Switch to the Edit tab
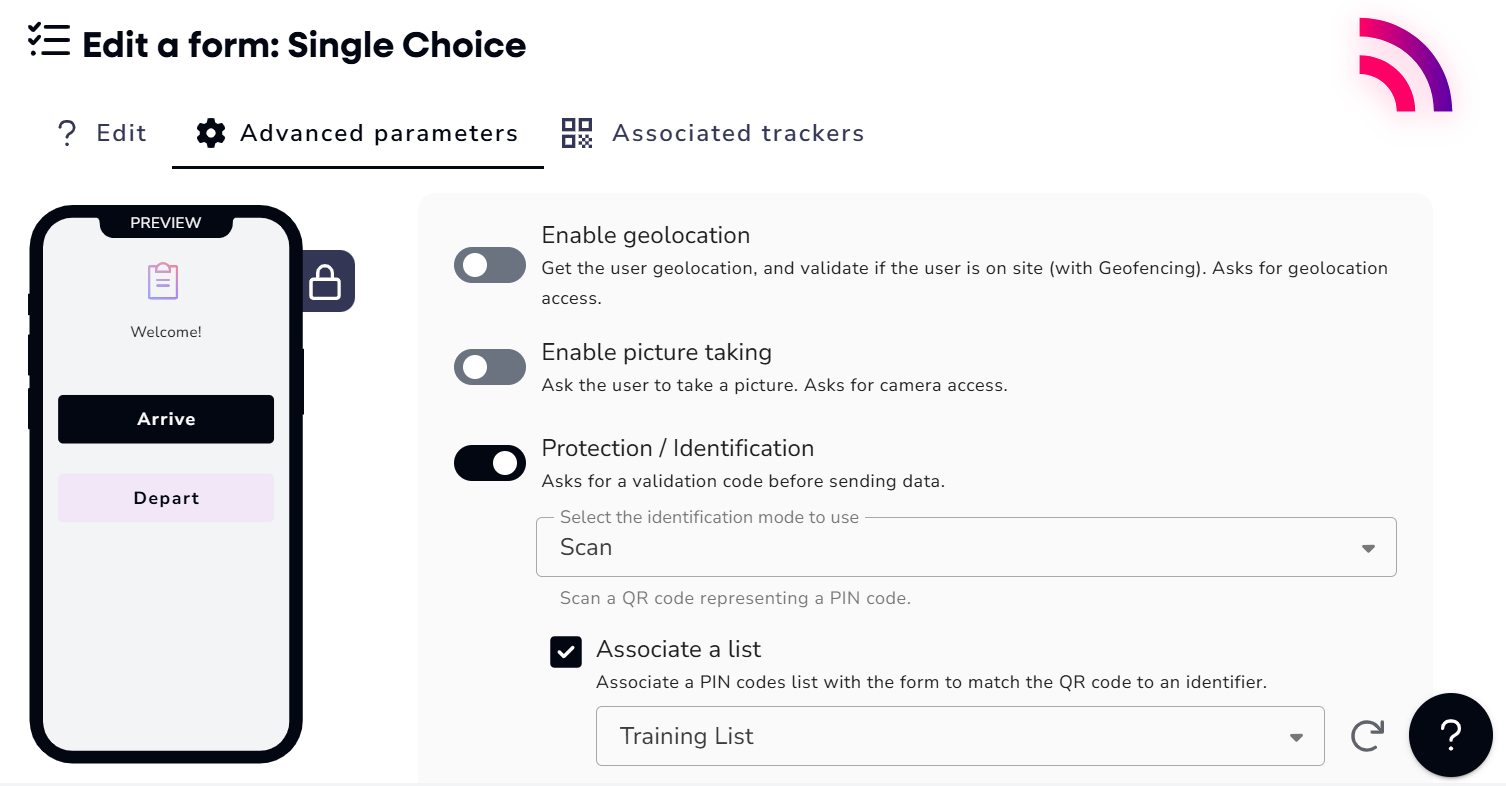 coord(102,133)
